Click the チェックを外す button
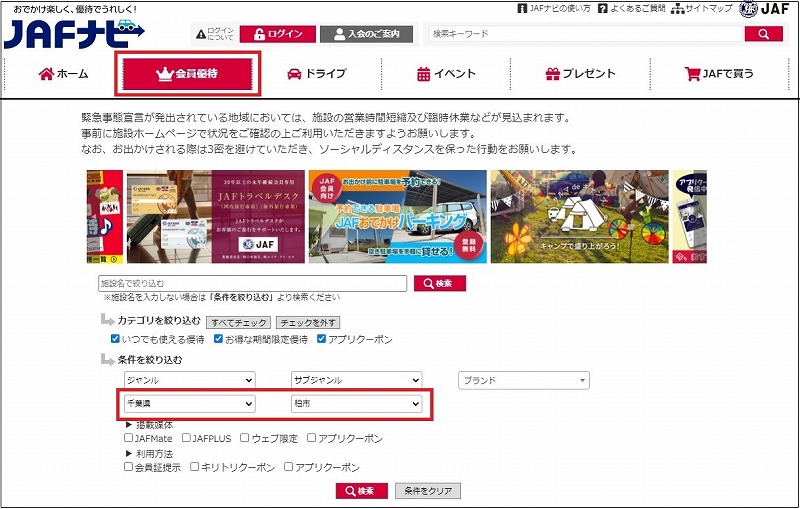This screenshot has width=800, height=509. pyautogui.click(x=308, y=322)
